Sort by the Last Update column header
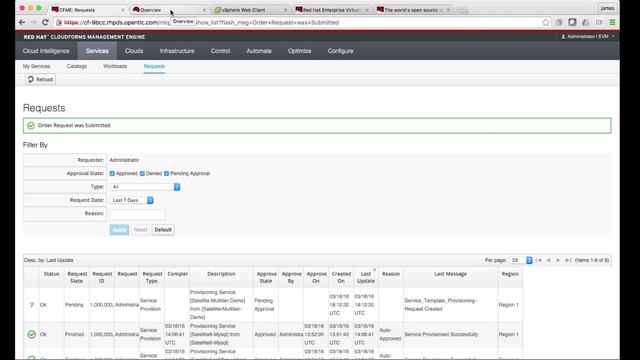 pyautogui.click(x=366, y=278)
